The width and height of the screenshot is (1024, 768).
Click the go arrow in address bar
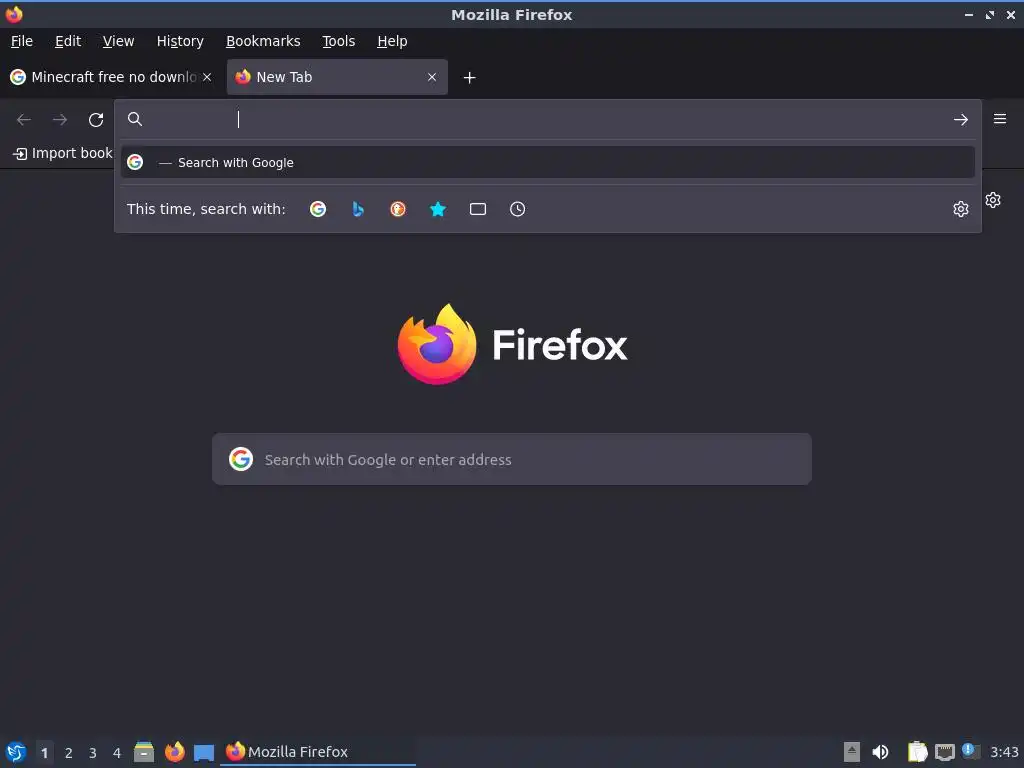click(x=961, y=120)
